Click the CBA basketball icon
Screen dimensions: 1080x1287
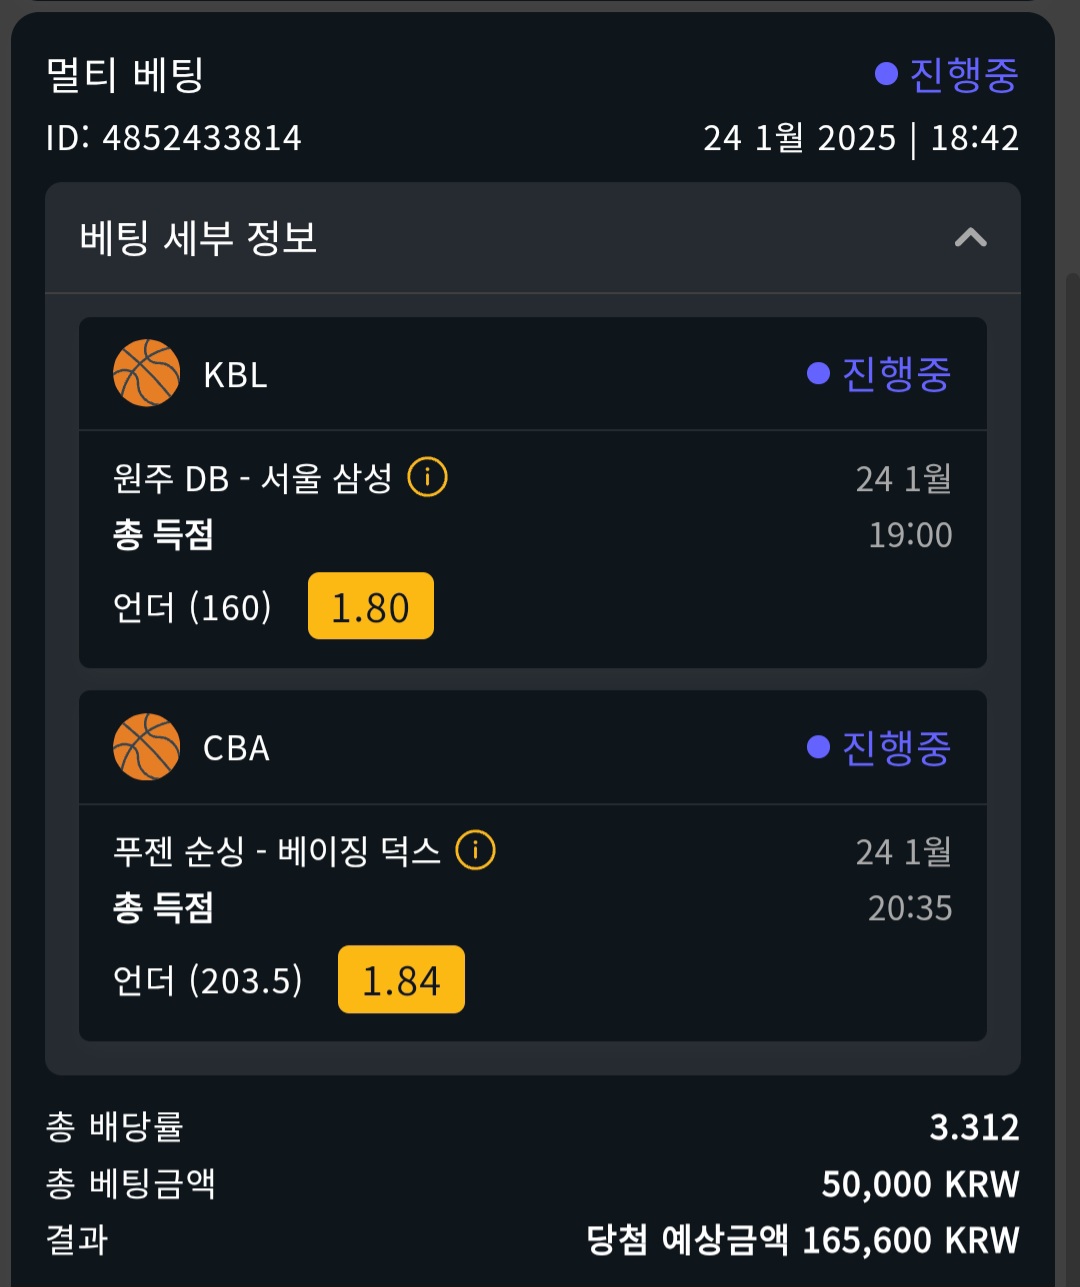147,747
